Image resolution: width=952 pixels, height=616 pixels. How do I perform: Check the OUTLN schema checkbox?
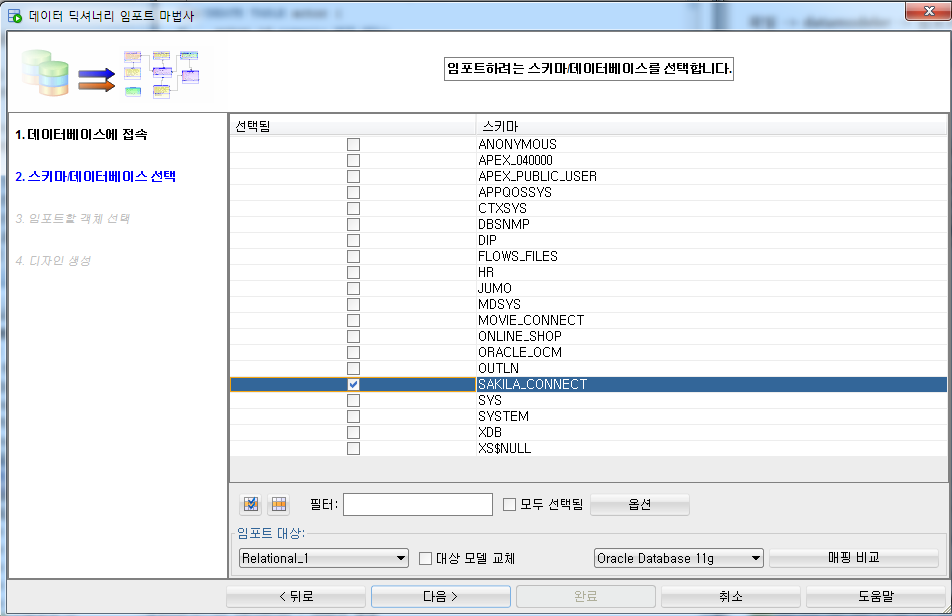[x=353, y=368]
